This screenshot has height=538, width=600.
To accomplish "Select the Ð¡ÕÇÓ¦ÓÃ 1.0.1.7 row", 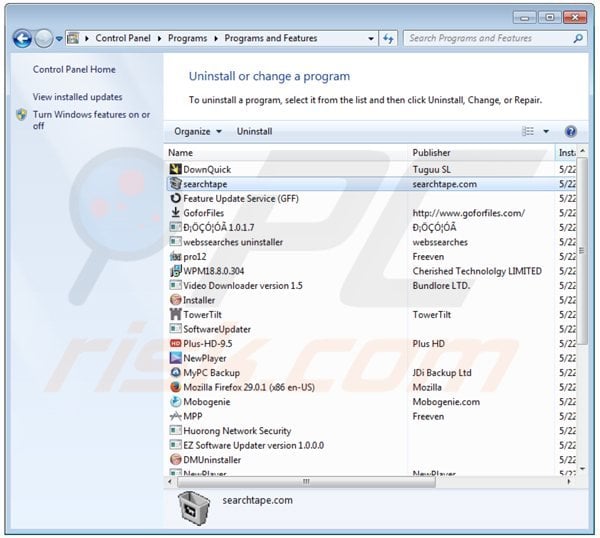I will coord(371,227).
